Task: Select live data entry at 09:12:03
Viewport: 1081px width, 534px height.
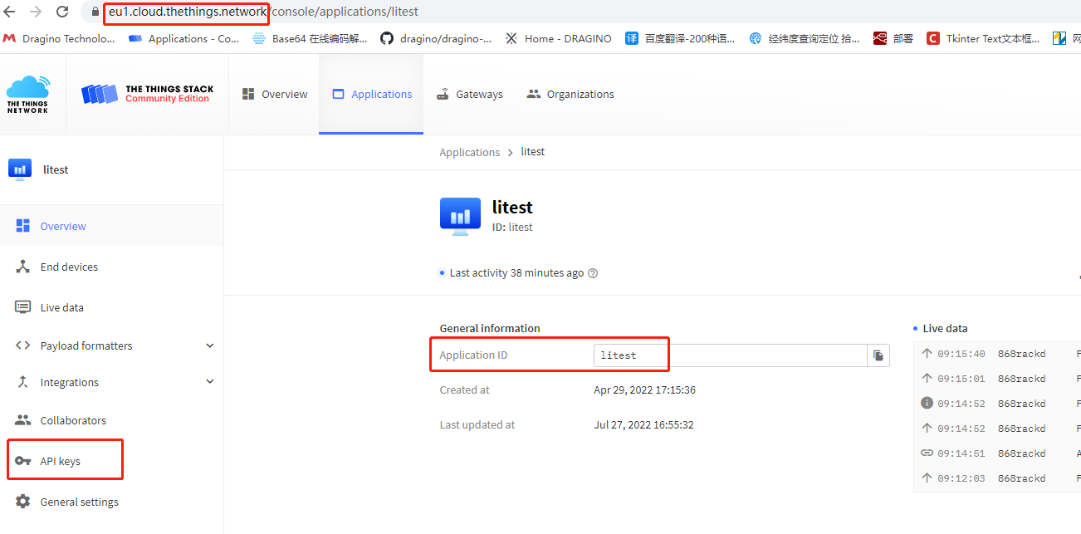Action: pyautogui.click(x=997, y=477)
